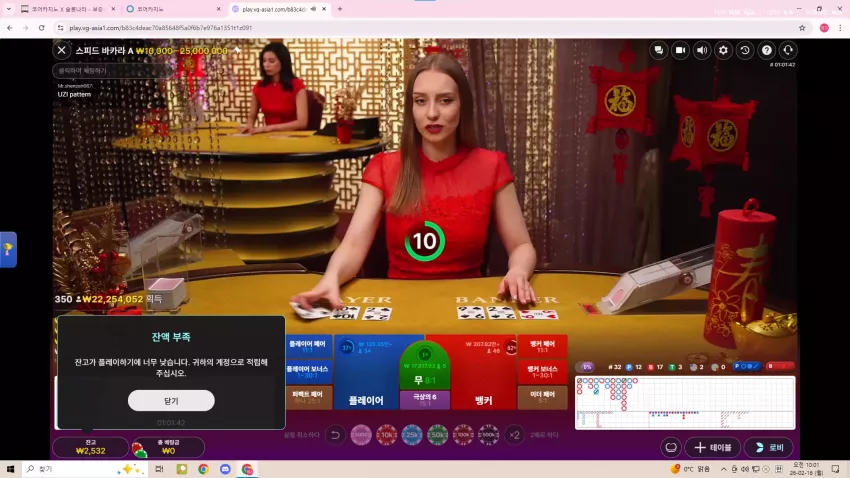Click the chat input field under title
Screen dimensions: 850x478
[x=111, y=71]
